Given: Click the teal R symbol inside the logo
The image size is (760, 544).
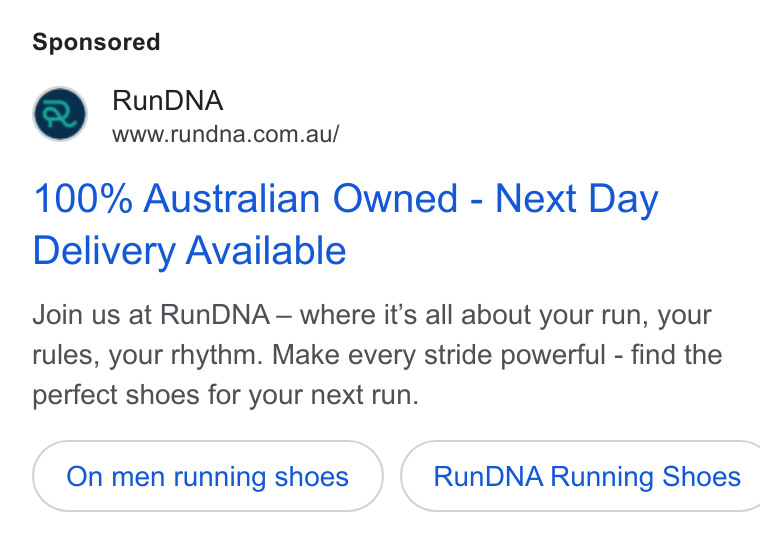Looking at the screenshot, I should point(60,115).
